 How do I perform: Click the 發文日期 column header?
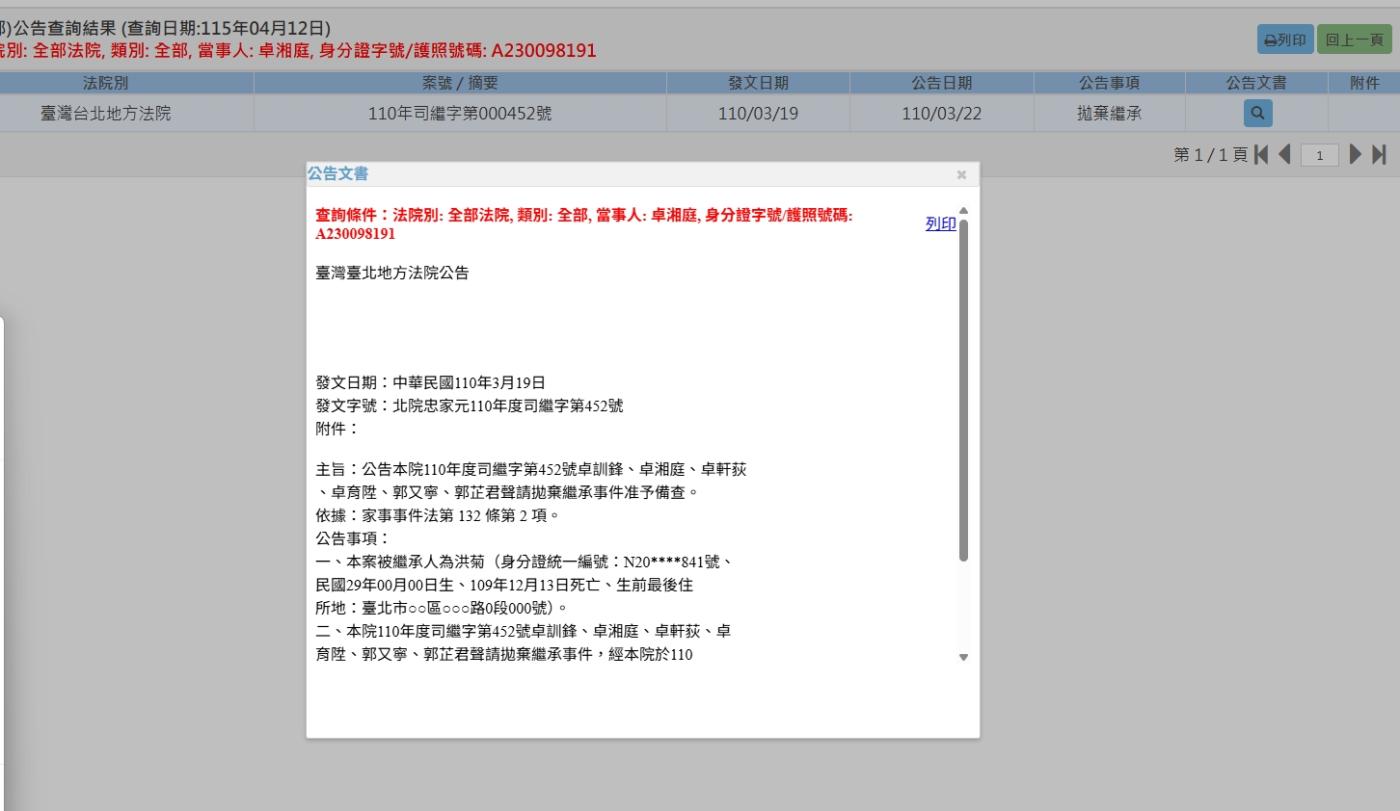(758, 83)
